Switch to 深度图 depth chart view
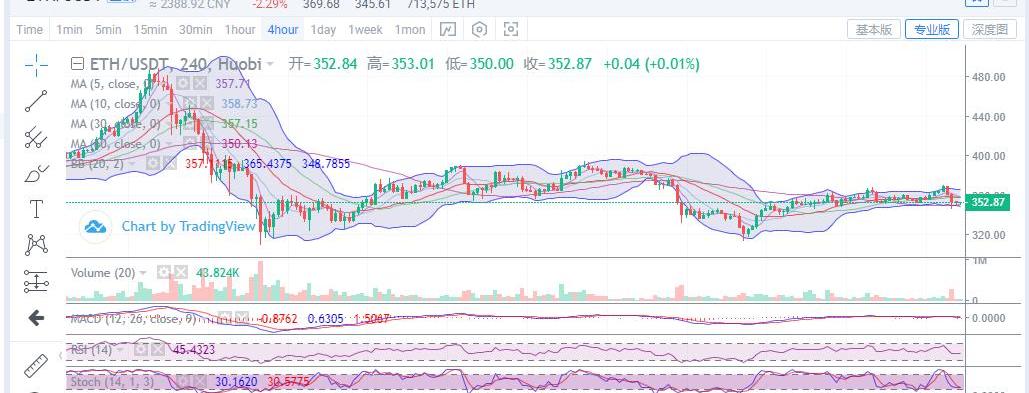The image size is (1029, 393). [990, 30]
